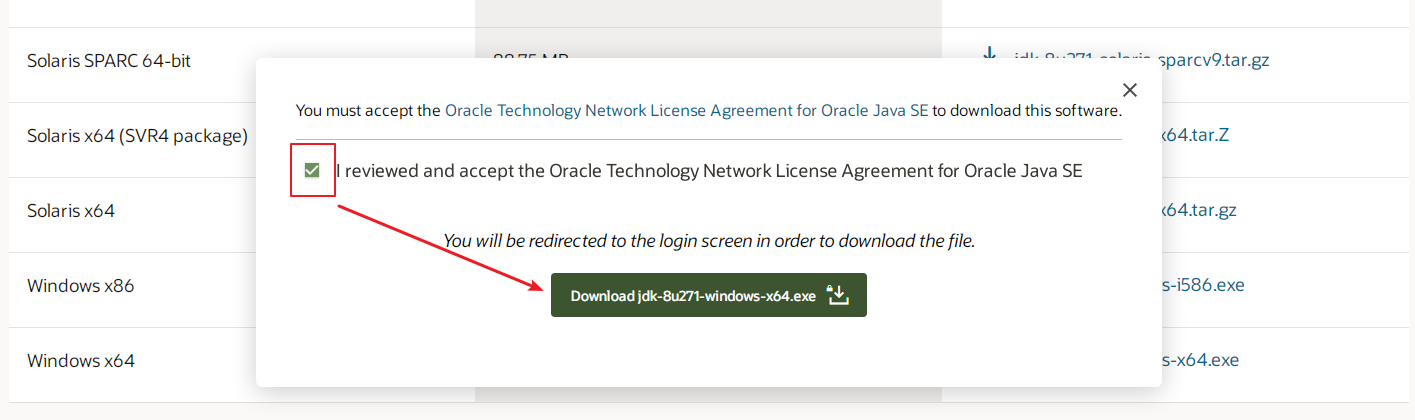Click the i586.exe download link
The width and height of the screenshot is (1415, 420).
point(1203,285)
